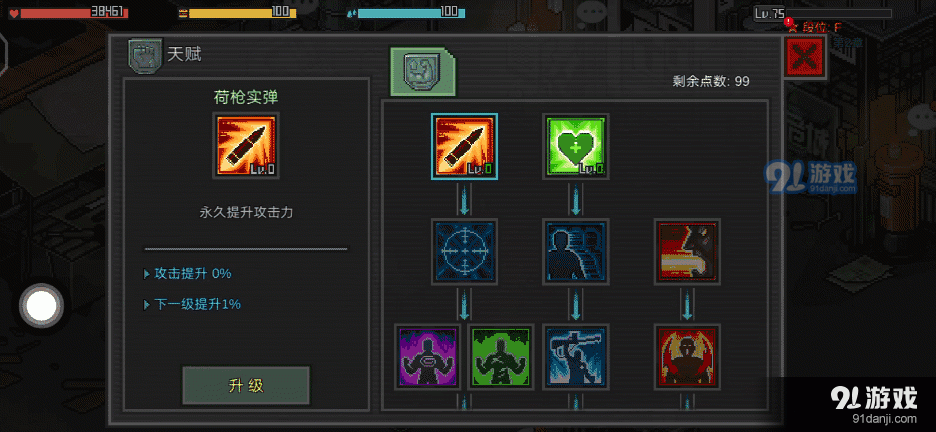Viewport: 936px width, 432px height.
Task: Click the 升级 upgrade button
Action: (x=246, y=385)
